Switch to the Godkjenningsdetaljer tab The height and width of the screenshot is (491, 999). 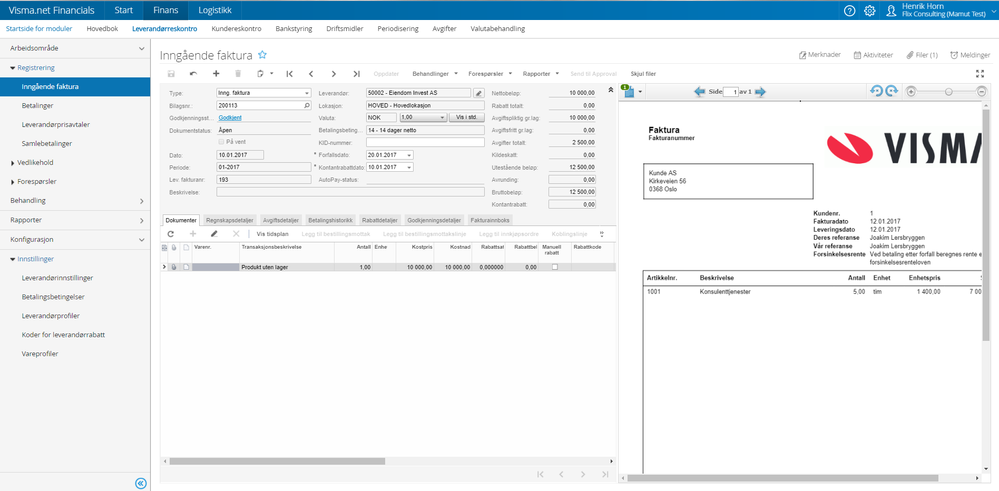tap(434, 220)
